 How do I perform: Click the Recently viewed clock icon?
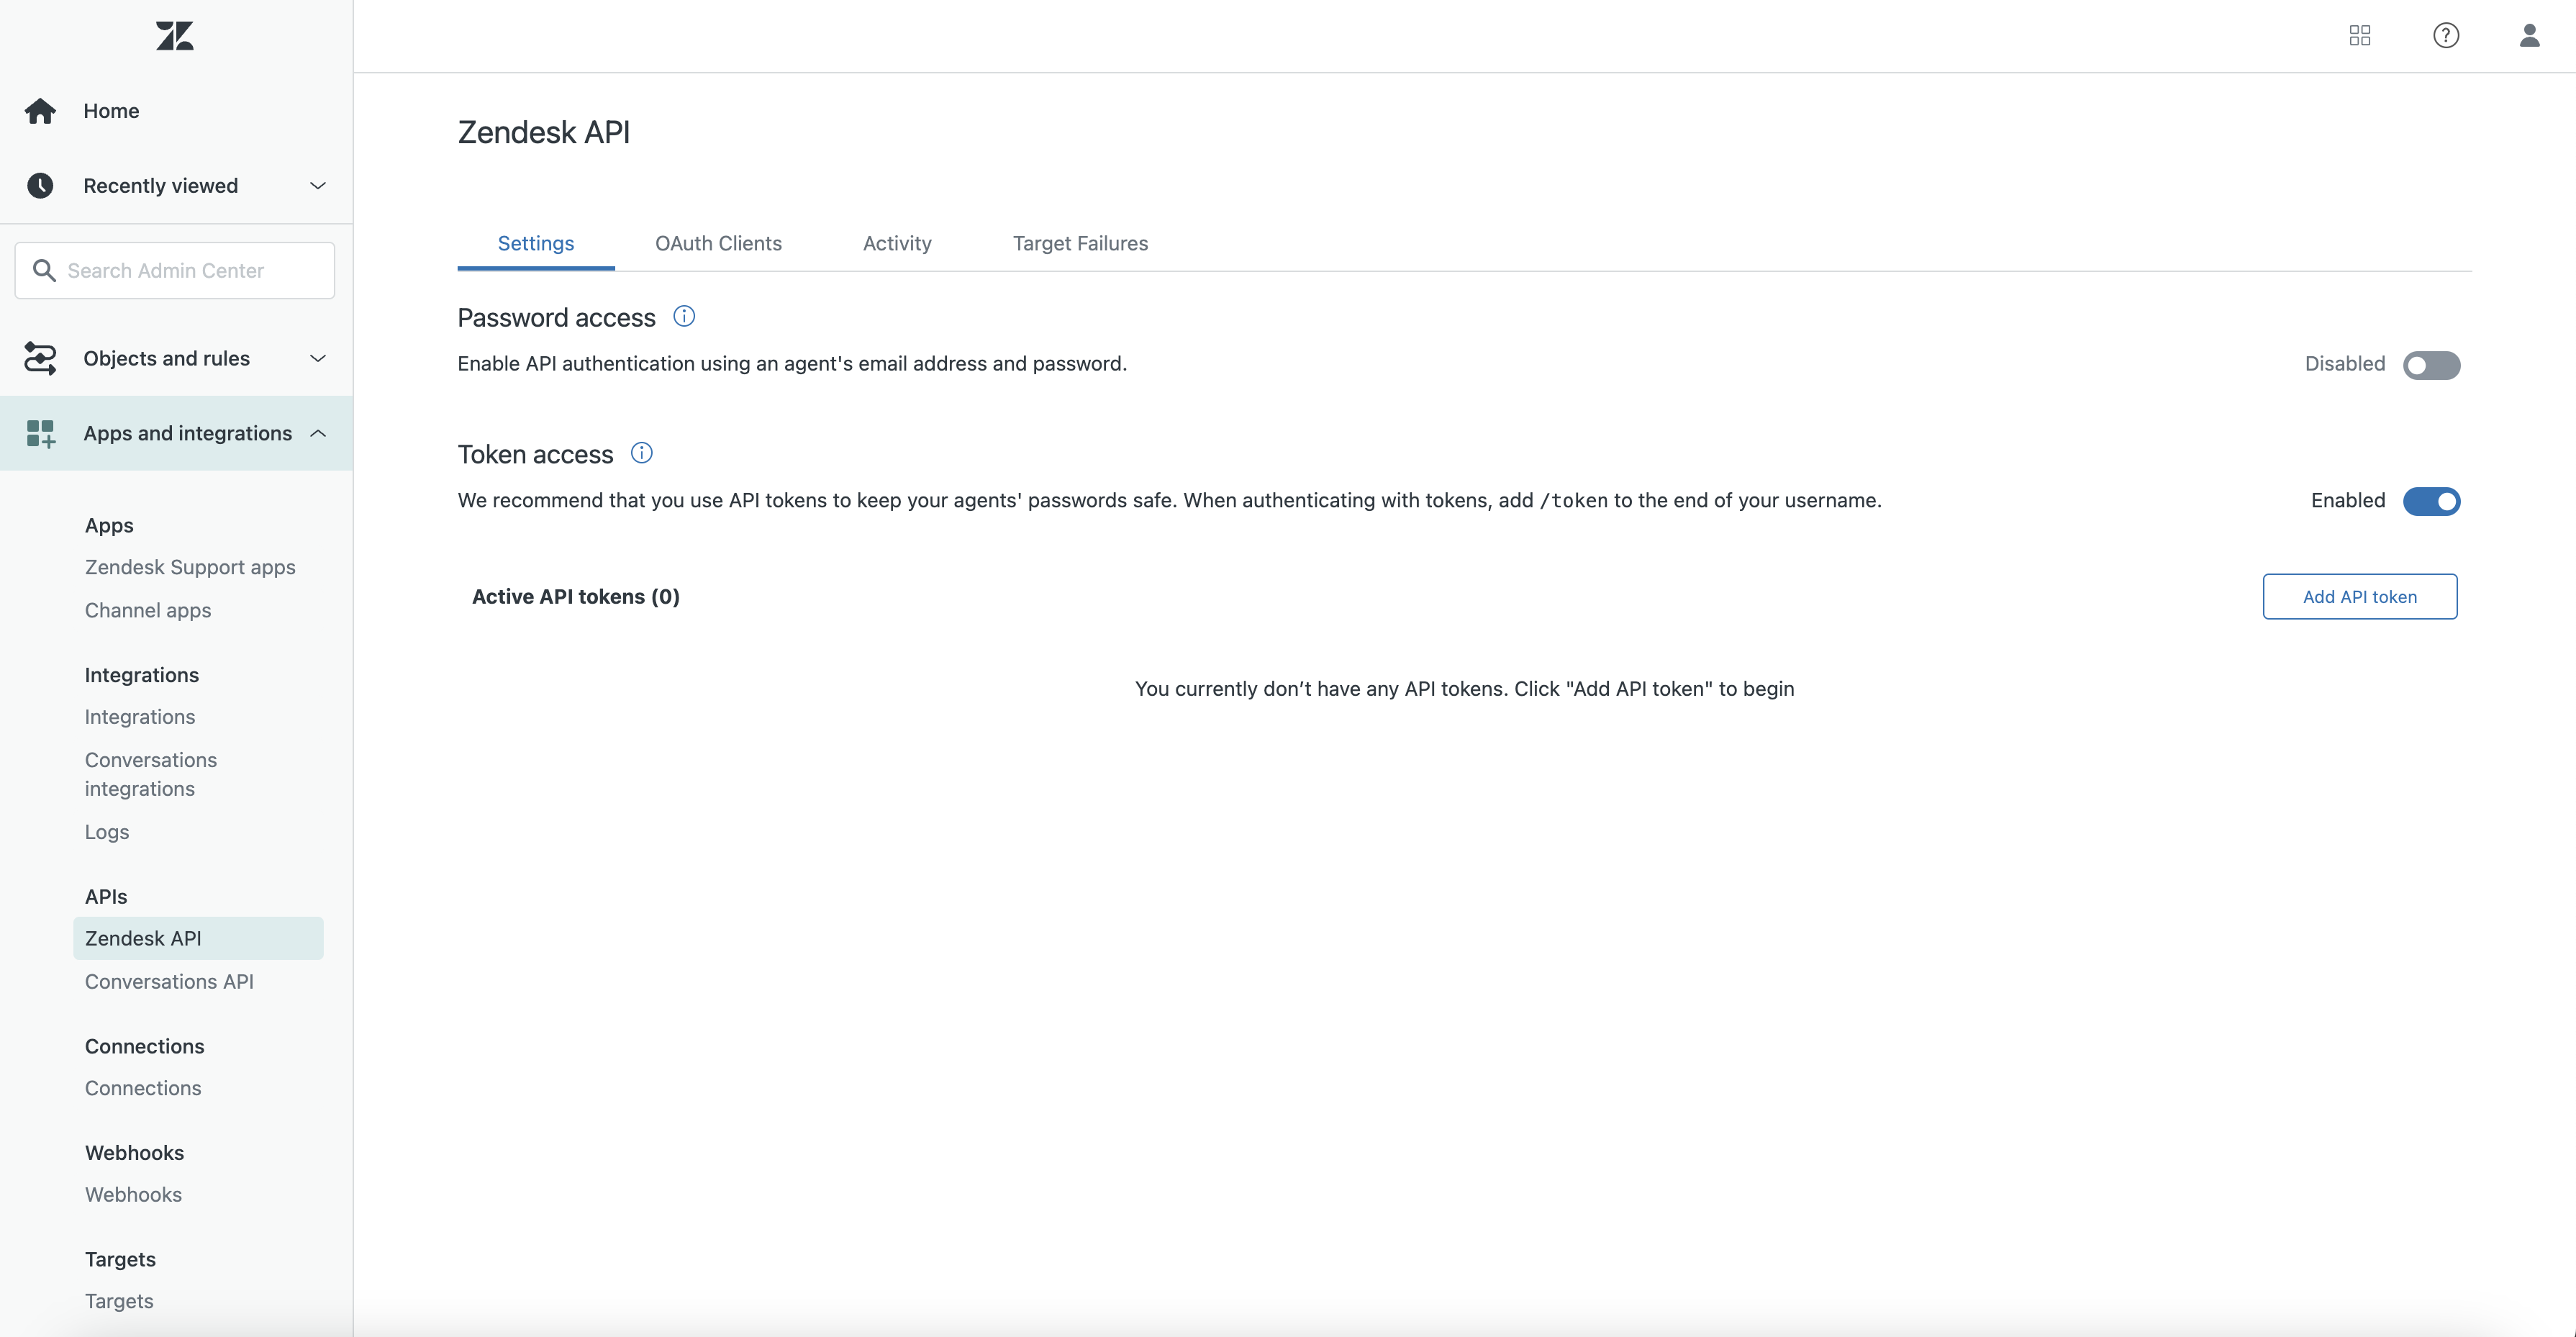[x=40, y=186]
